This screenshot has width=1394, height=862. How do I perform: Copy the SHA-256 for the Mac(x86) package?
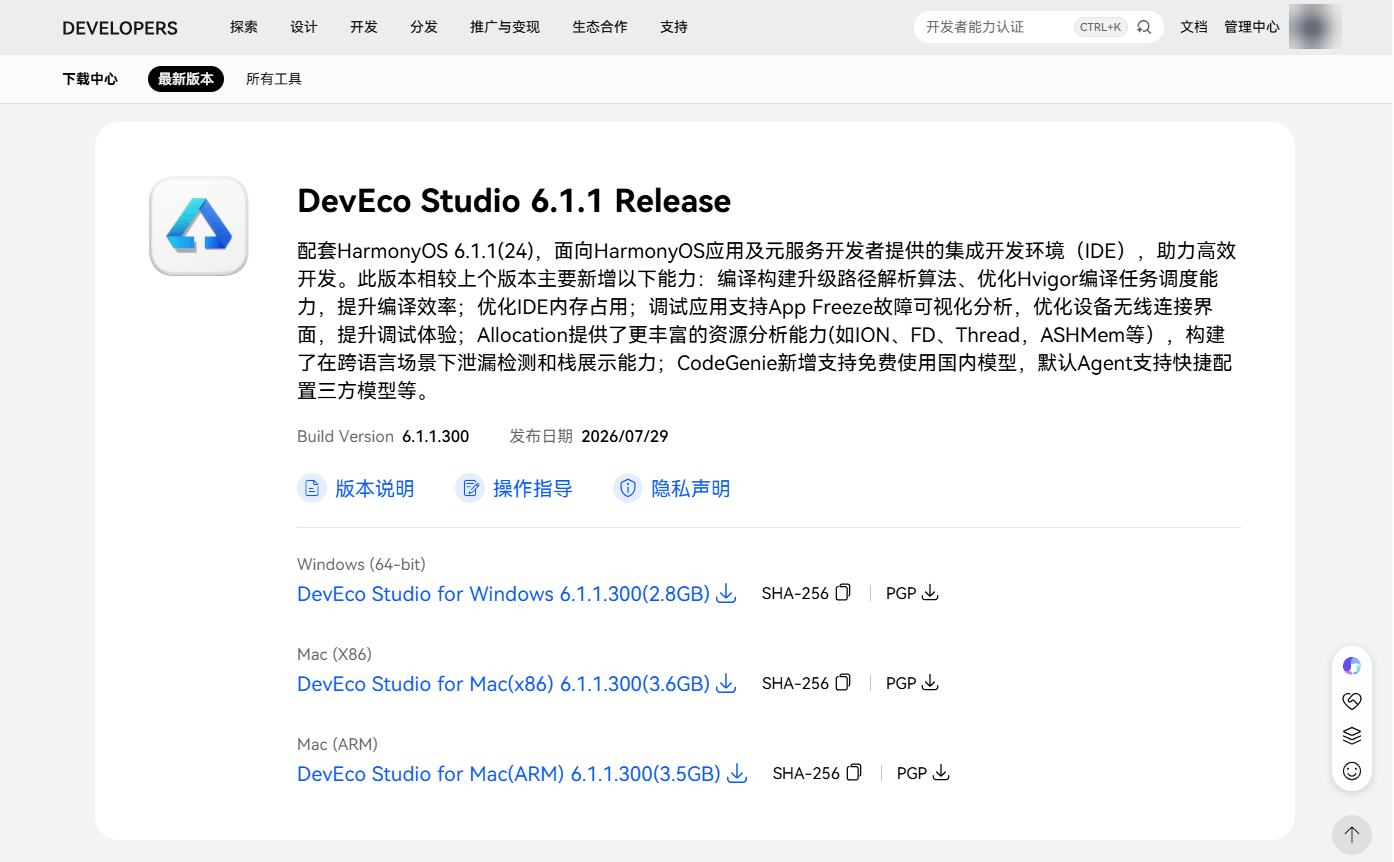(x=843, y=682)
